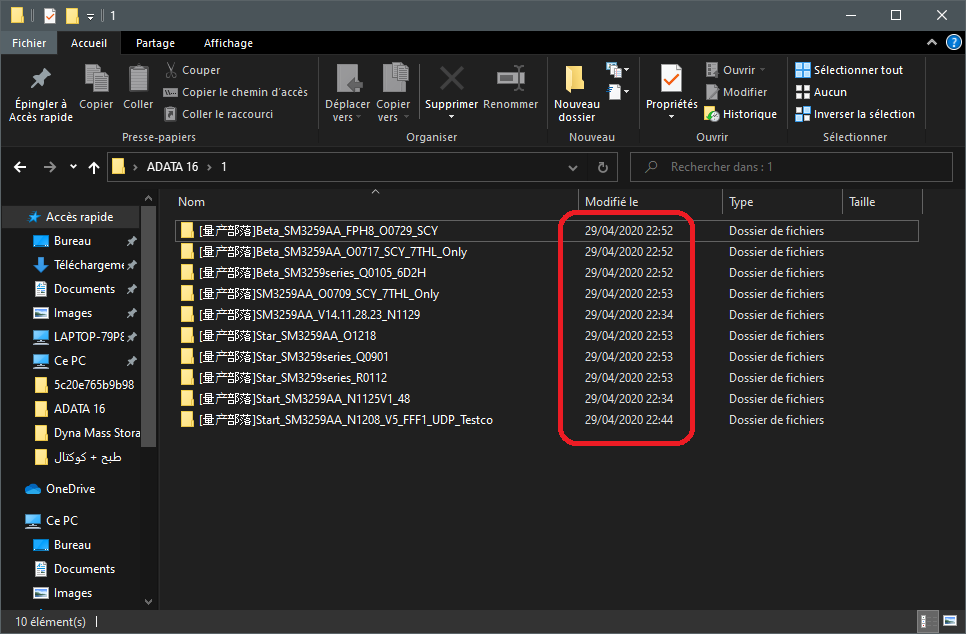Expand the address bar history dropdown
Screen dimensions: 966x634
coord(573,168)
